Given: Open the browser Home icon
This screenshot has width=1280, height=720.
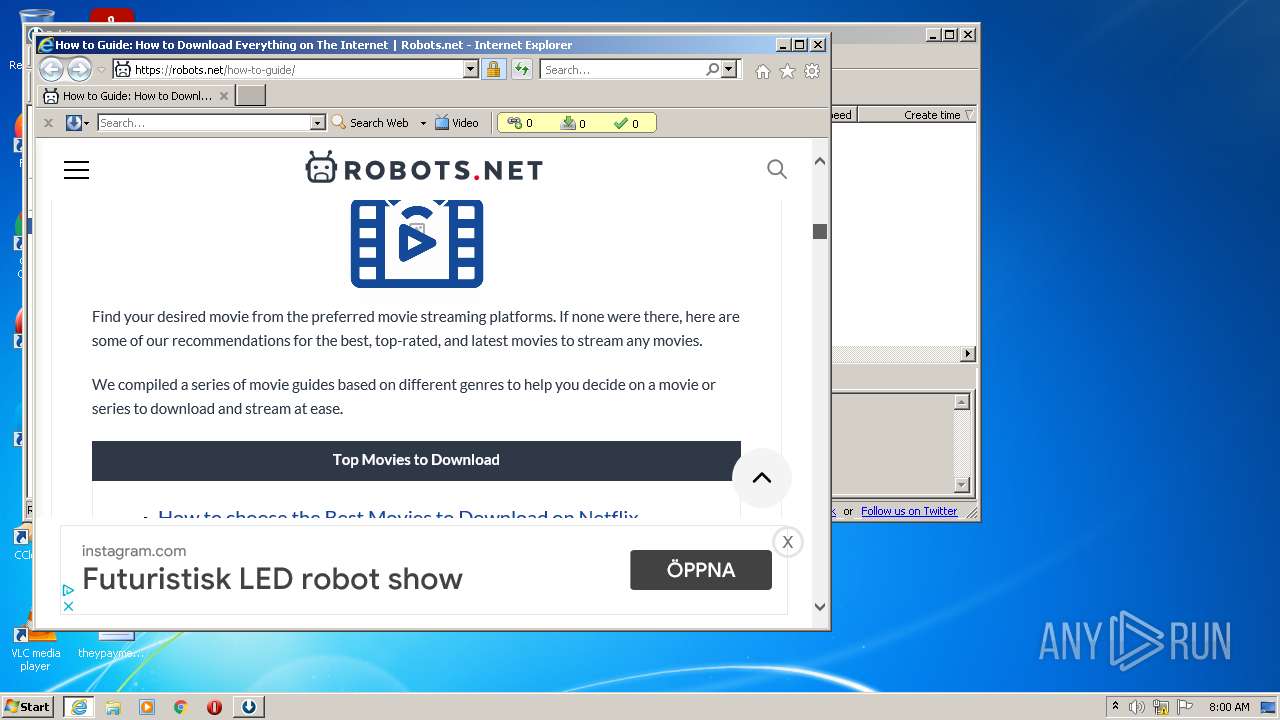Looking at the screenshot, I should (763, 71).
